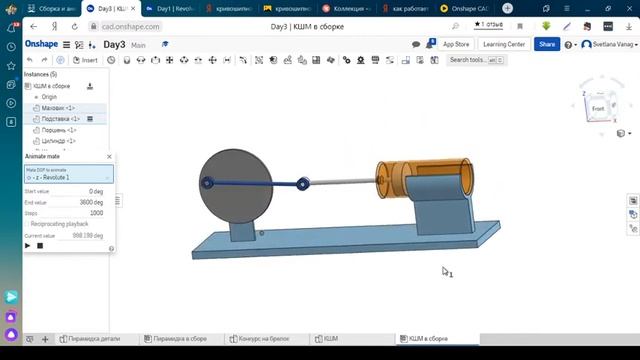Open the favorites star in browser sidebar
This screenshot has width=640, height=360.
coord(11,66)
